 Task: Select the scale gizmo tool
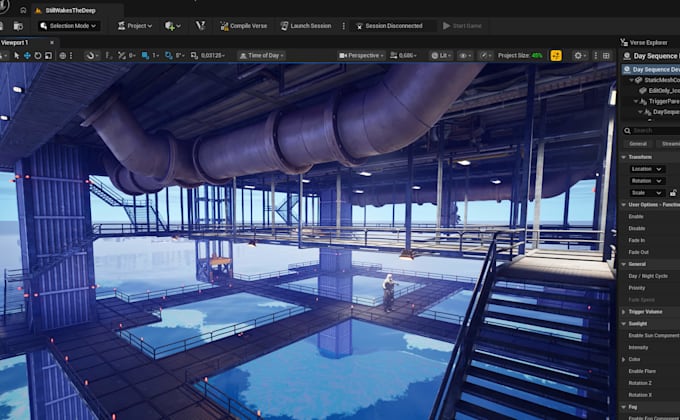coord(49,56)
